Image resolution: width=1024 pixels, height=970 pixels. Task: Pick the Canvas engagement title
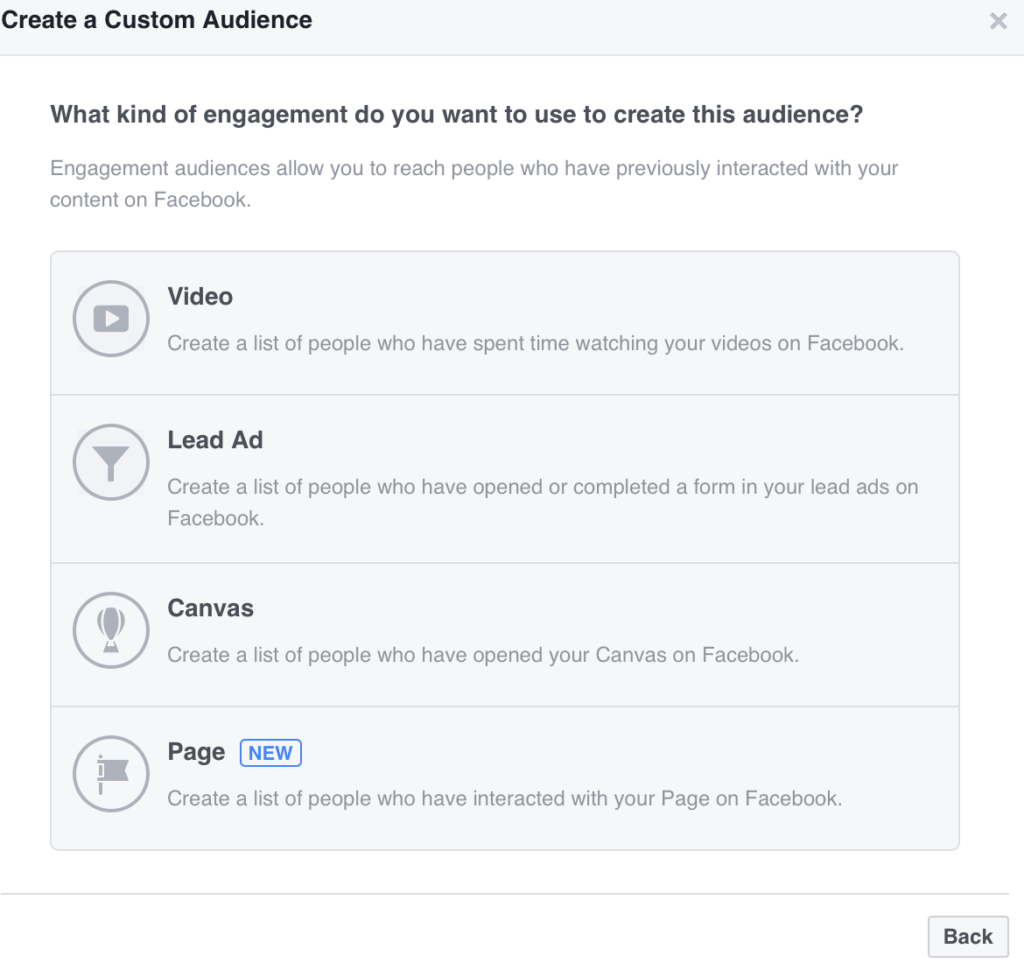[x=210, y=608]
